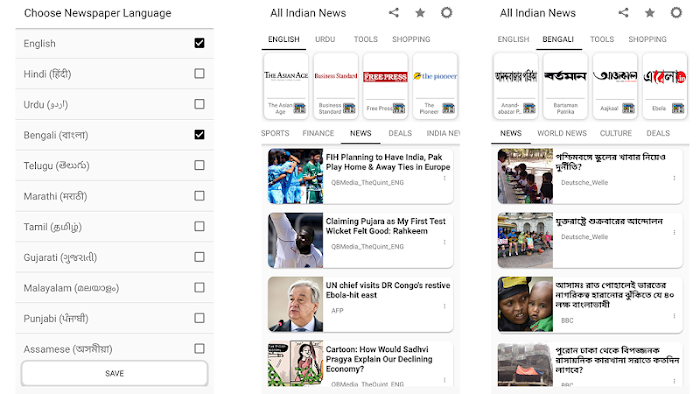Check the Gujarati language checkbox
Viewport: 700px width, 394px height.
(200, 257)
